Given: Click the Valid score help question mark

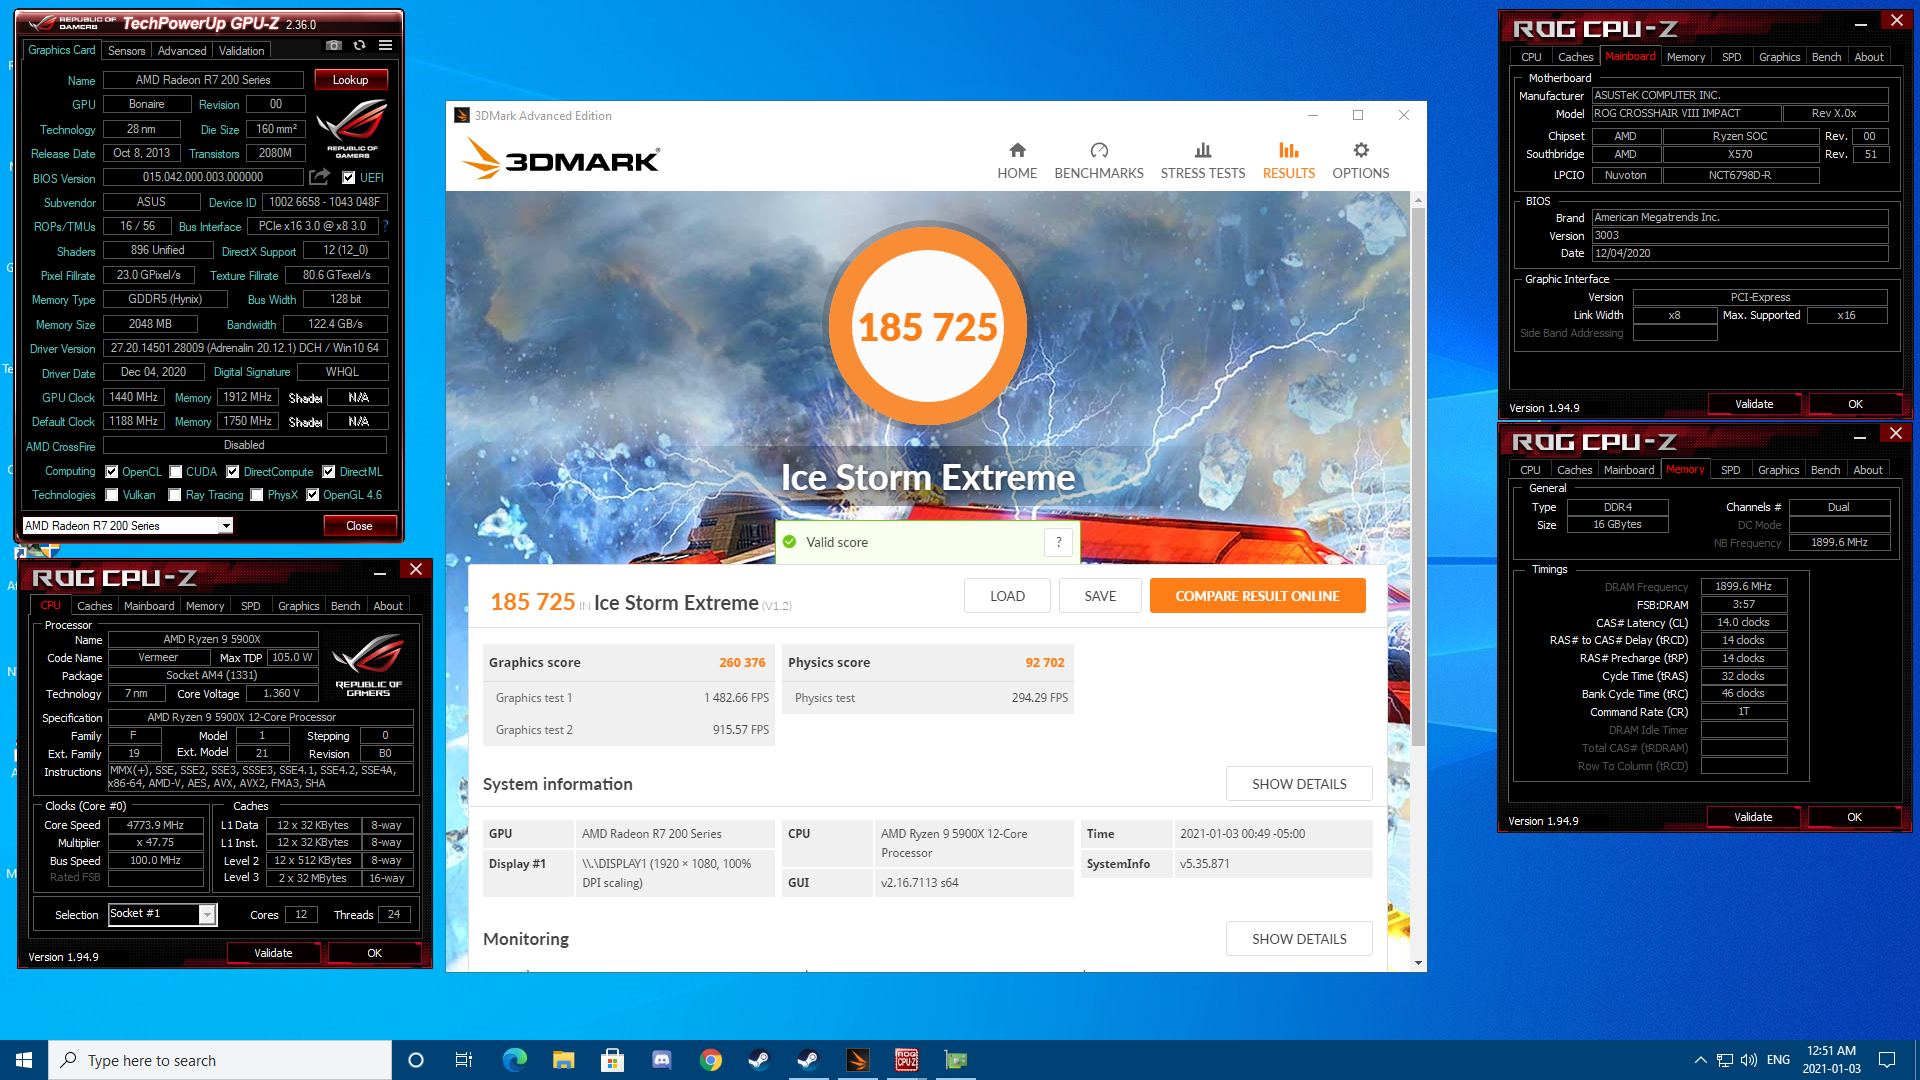Looking at the screenshot, I should point(1059,542).
